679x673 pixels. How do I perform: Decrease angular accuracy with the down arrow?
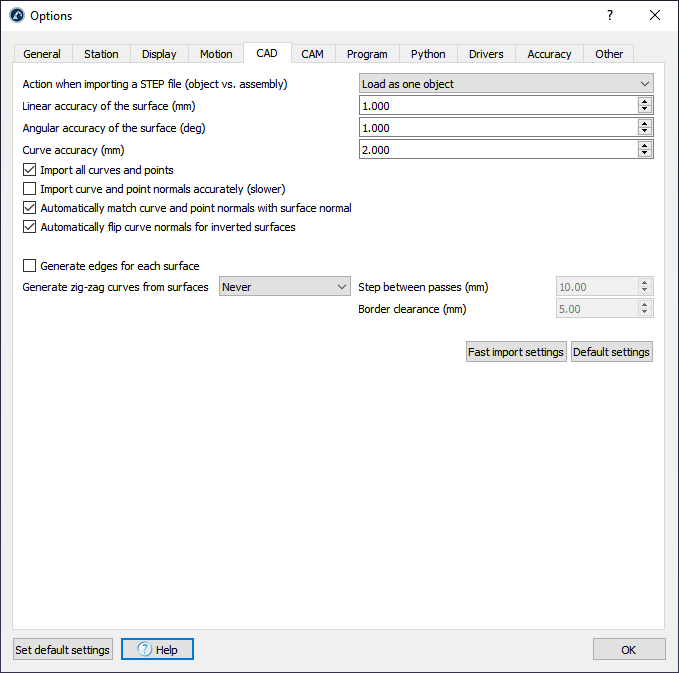point(645,132)
